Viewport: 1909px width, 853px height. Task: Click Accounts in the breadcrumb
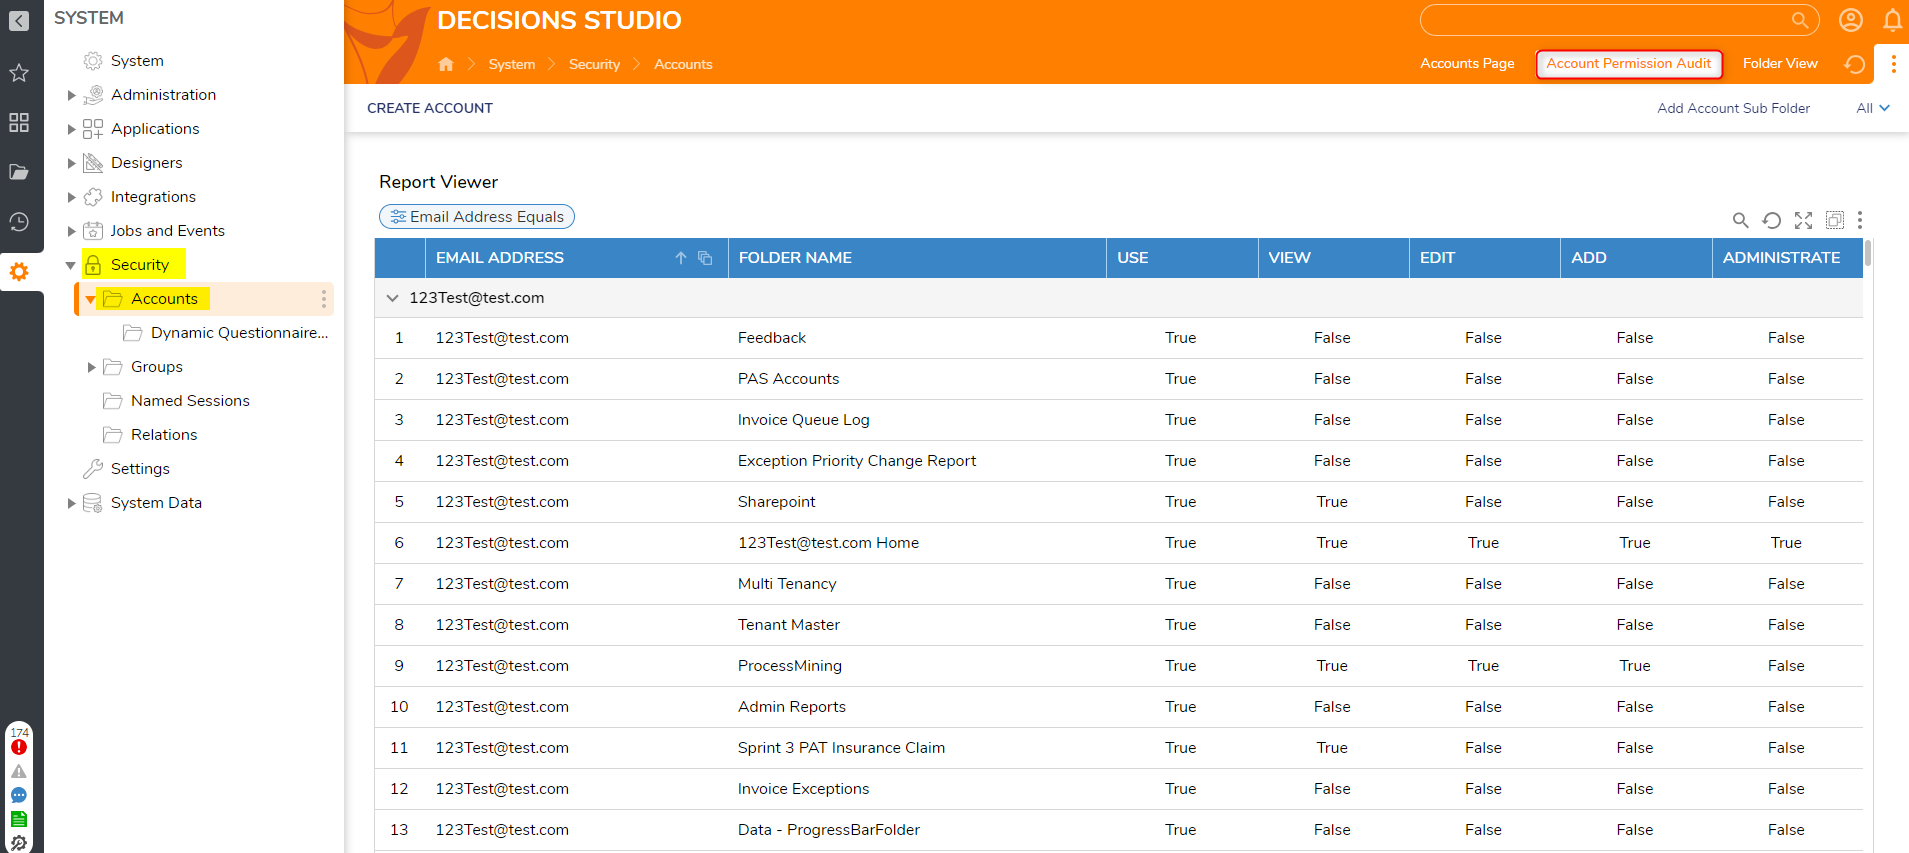click(683, 64)
